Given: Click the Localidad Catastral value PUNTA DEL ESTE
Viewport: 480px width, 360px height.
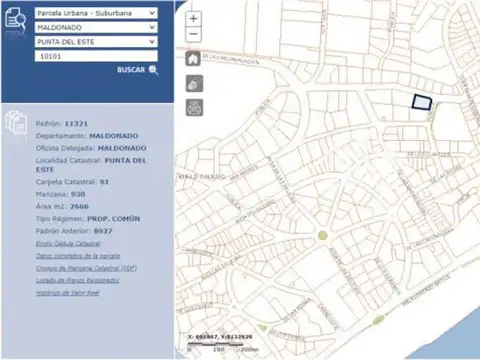Looking at the screenshot, I should pyautogui.click(x=91, y=165).
